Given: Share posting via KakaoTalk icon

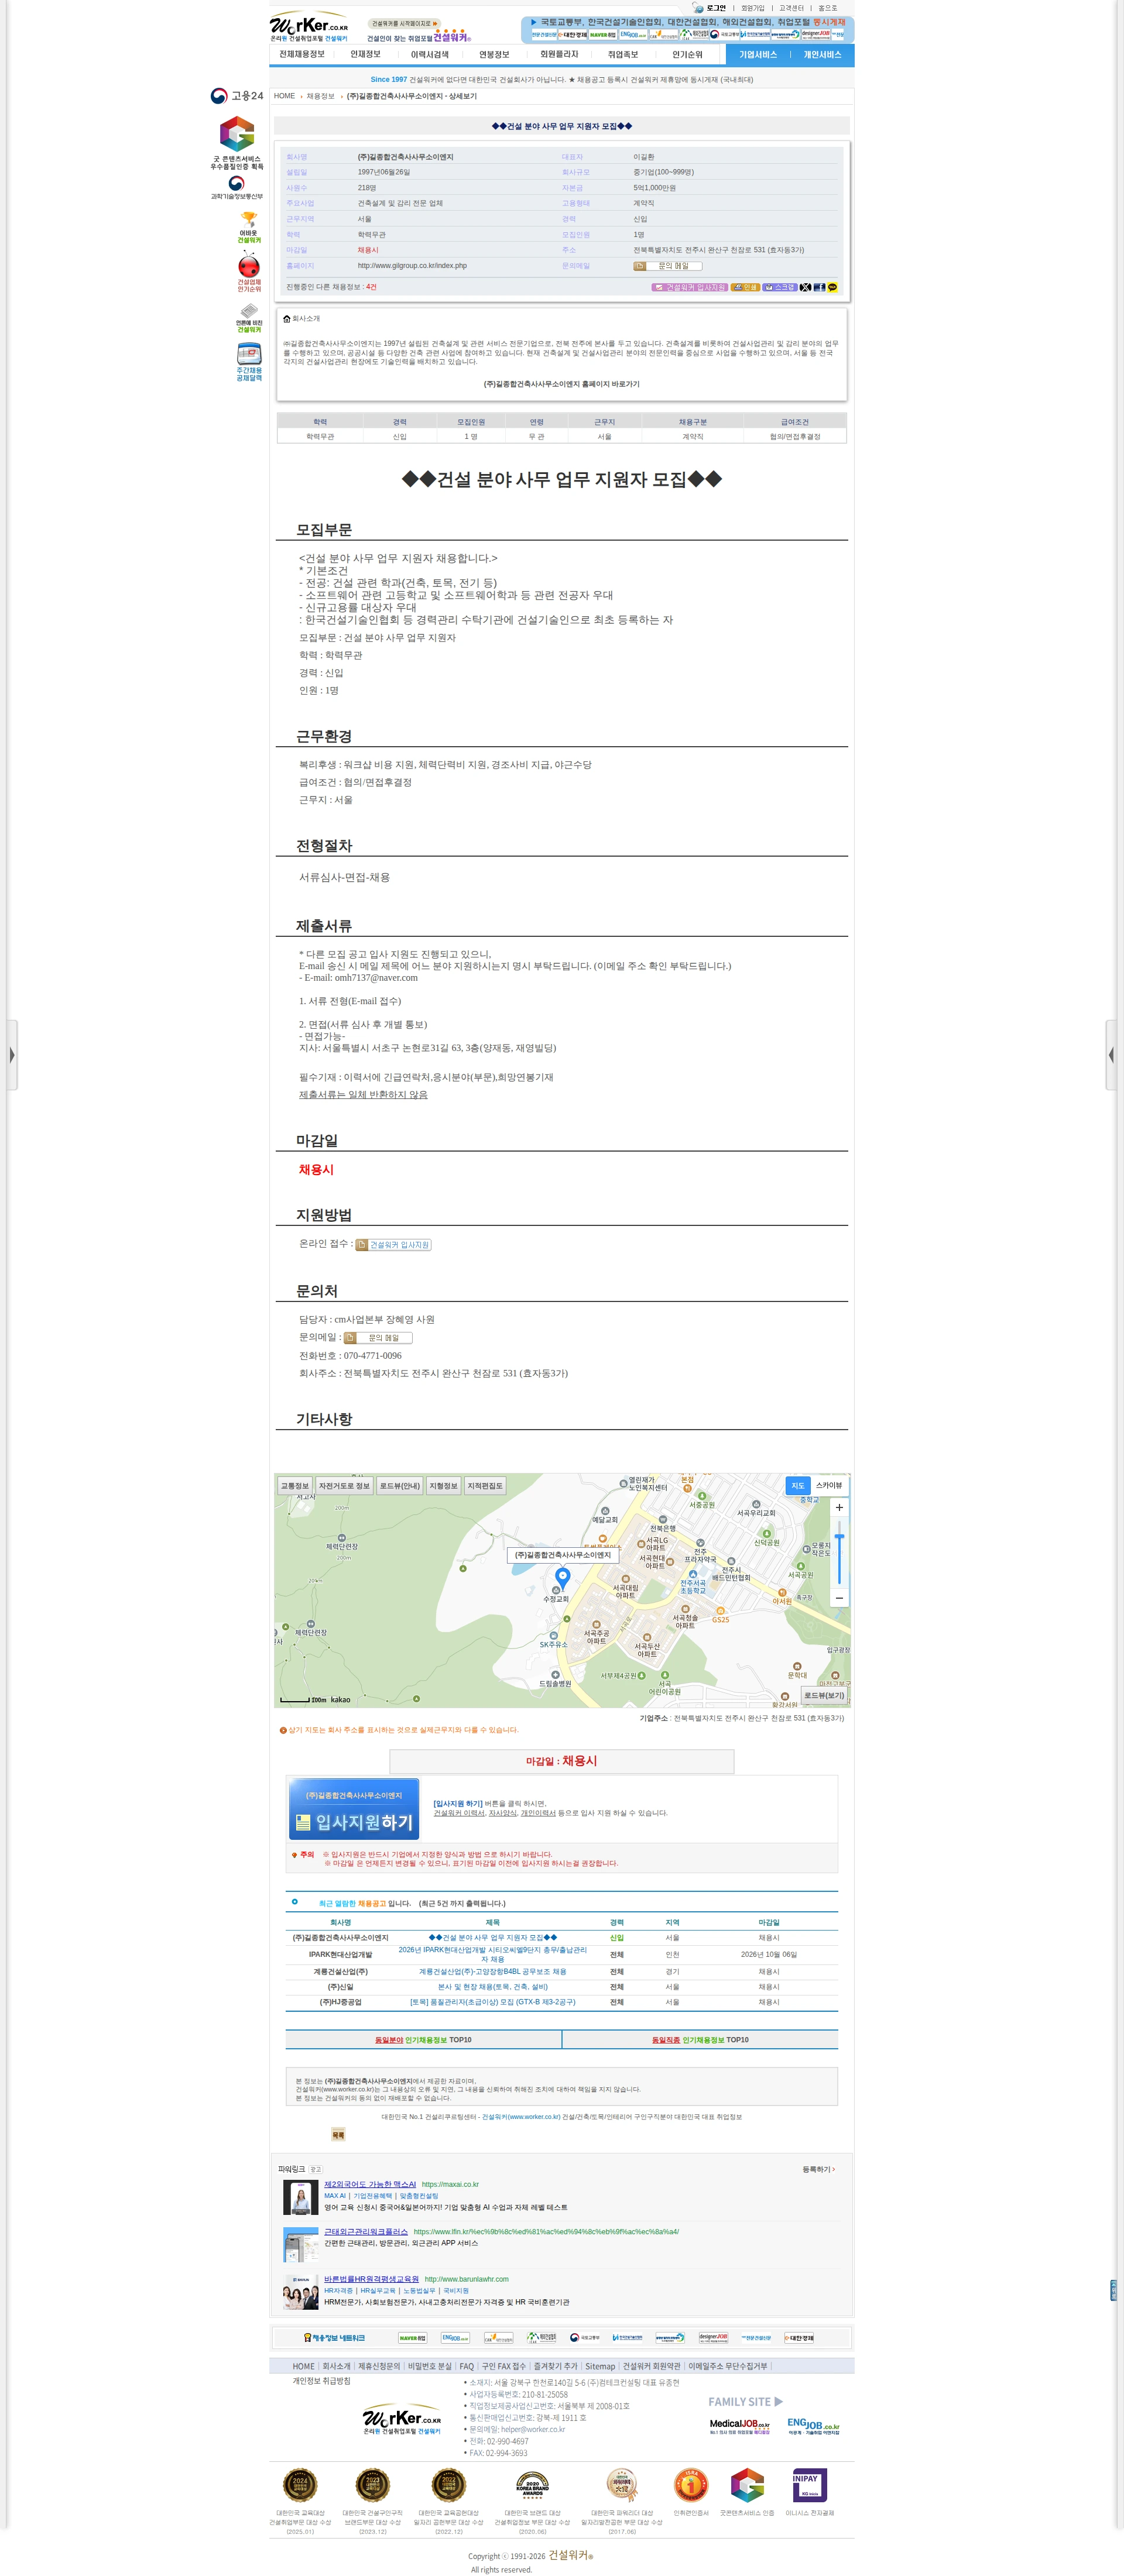Looking at the screenshot, I should (832, 287).
